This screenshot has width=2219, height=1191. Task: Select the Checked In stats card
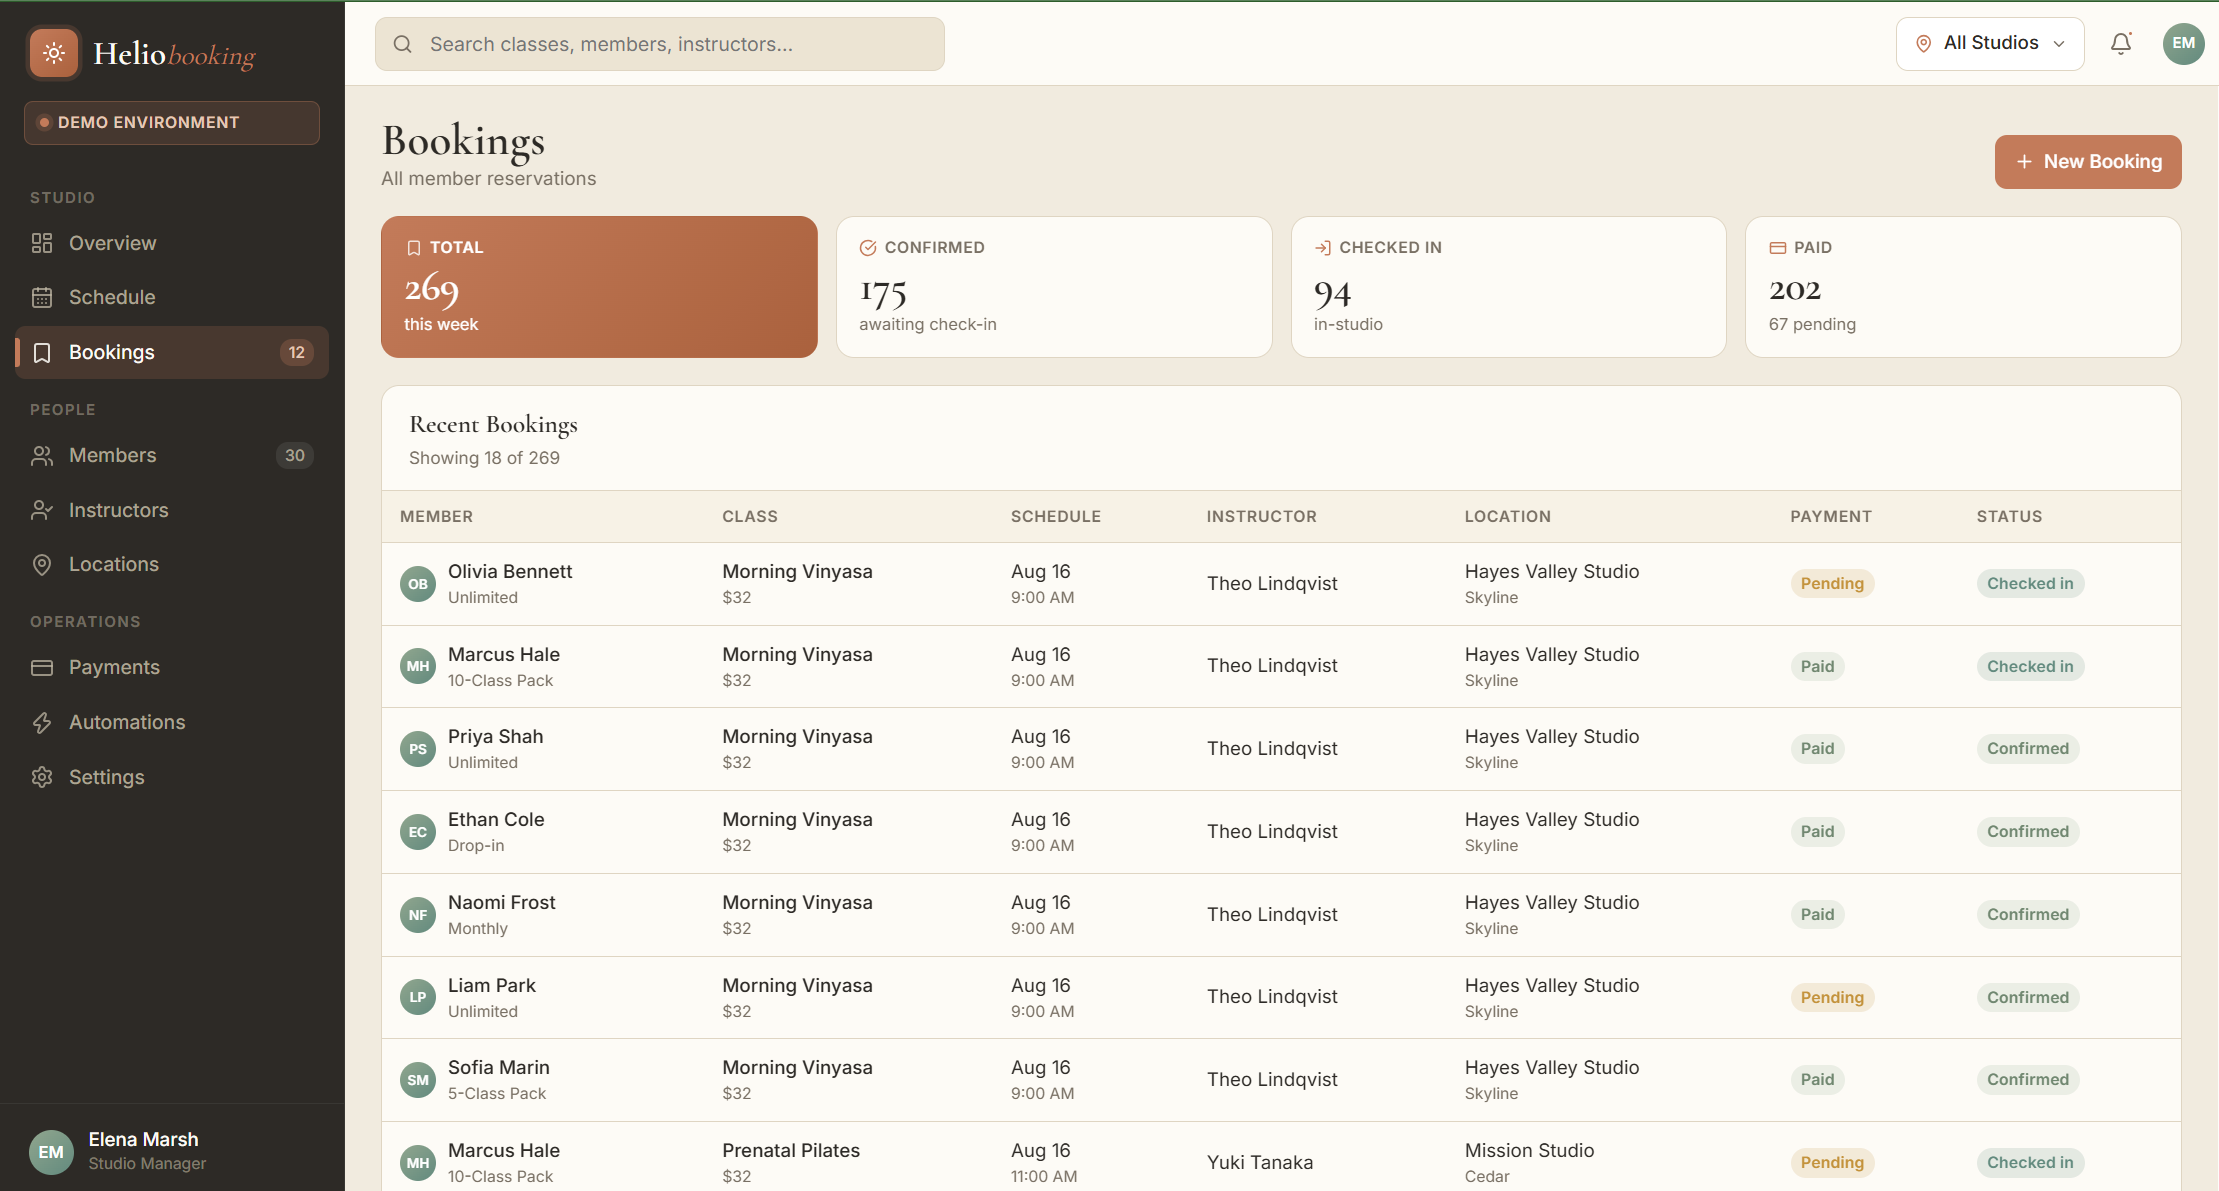1509,287
